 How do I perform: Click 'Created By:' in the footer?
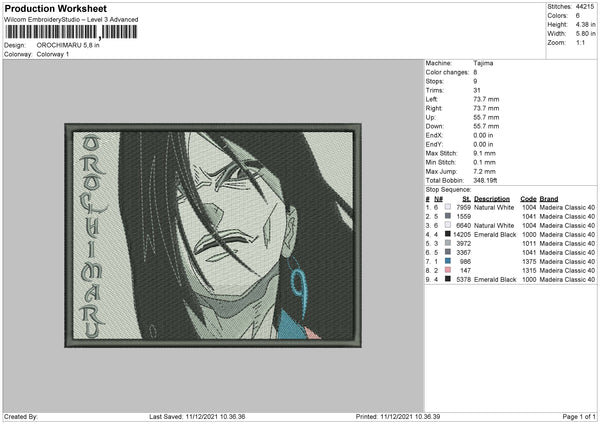[21, 417]
